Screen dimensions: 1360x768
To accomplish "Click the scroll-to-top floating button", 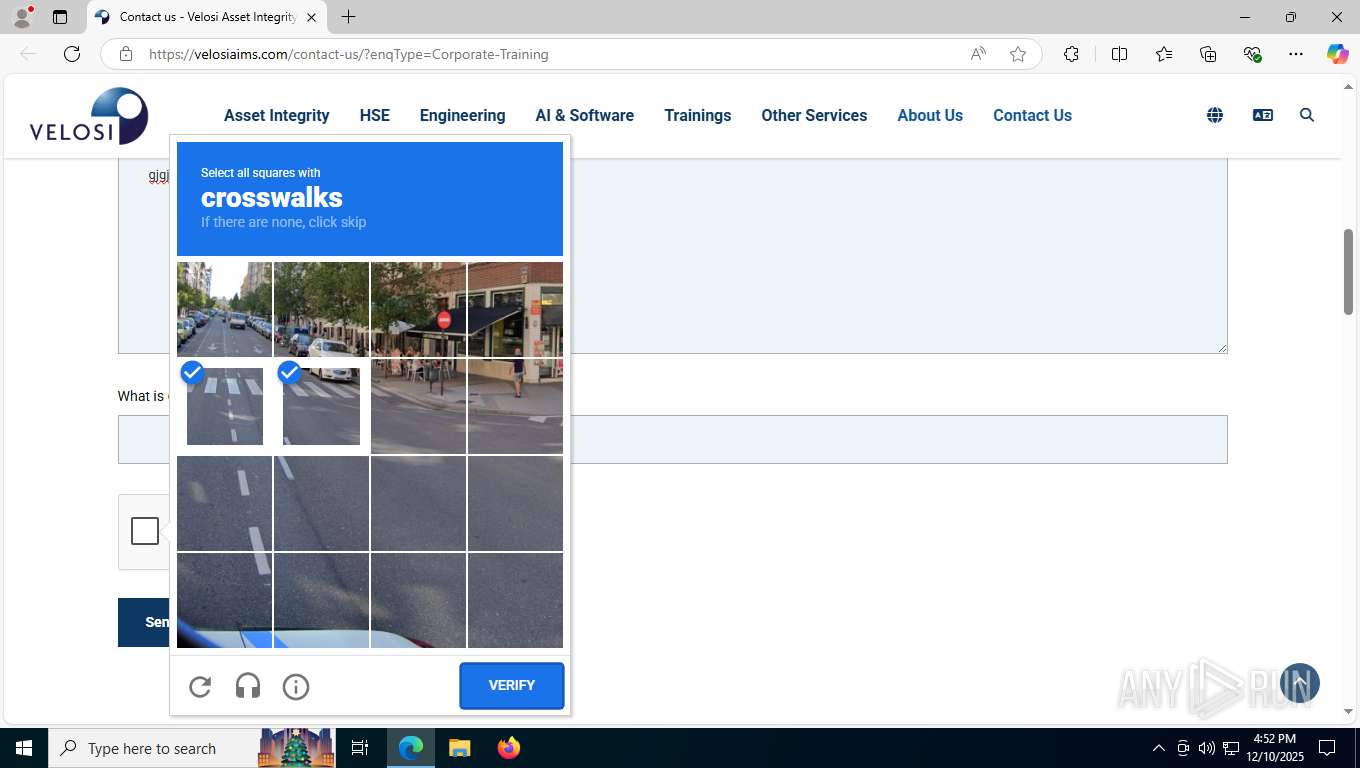I will [x=1300, y=683].
